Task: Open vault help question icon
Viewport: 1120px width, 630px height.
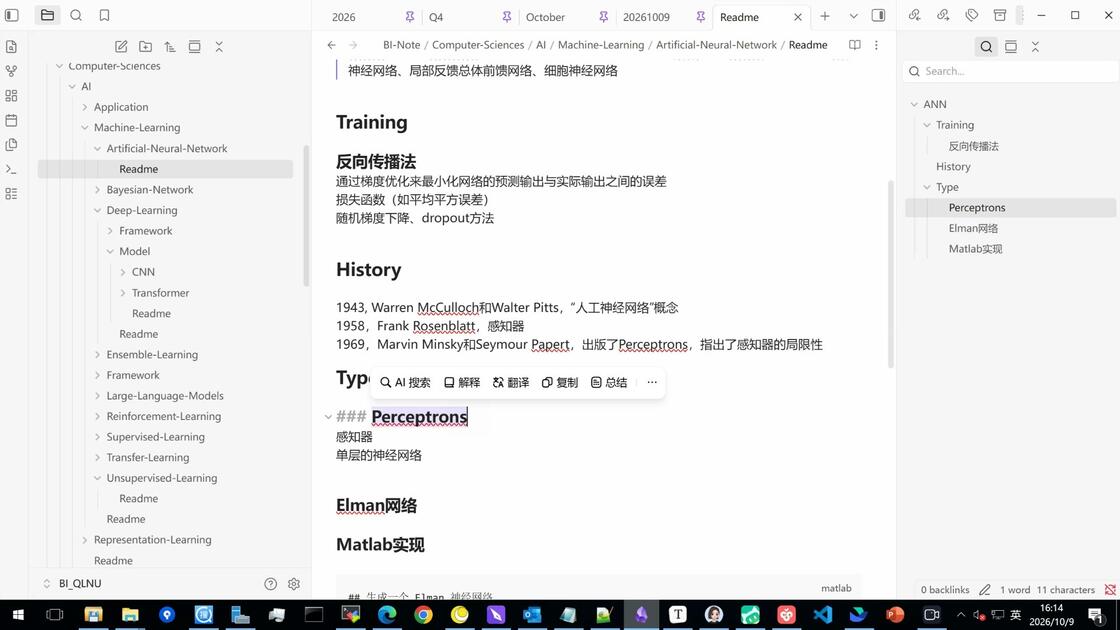Action: tap(271, 584)
